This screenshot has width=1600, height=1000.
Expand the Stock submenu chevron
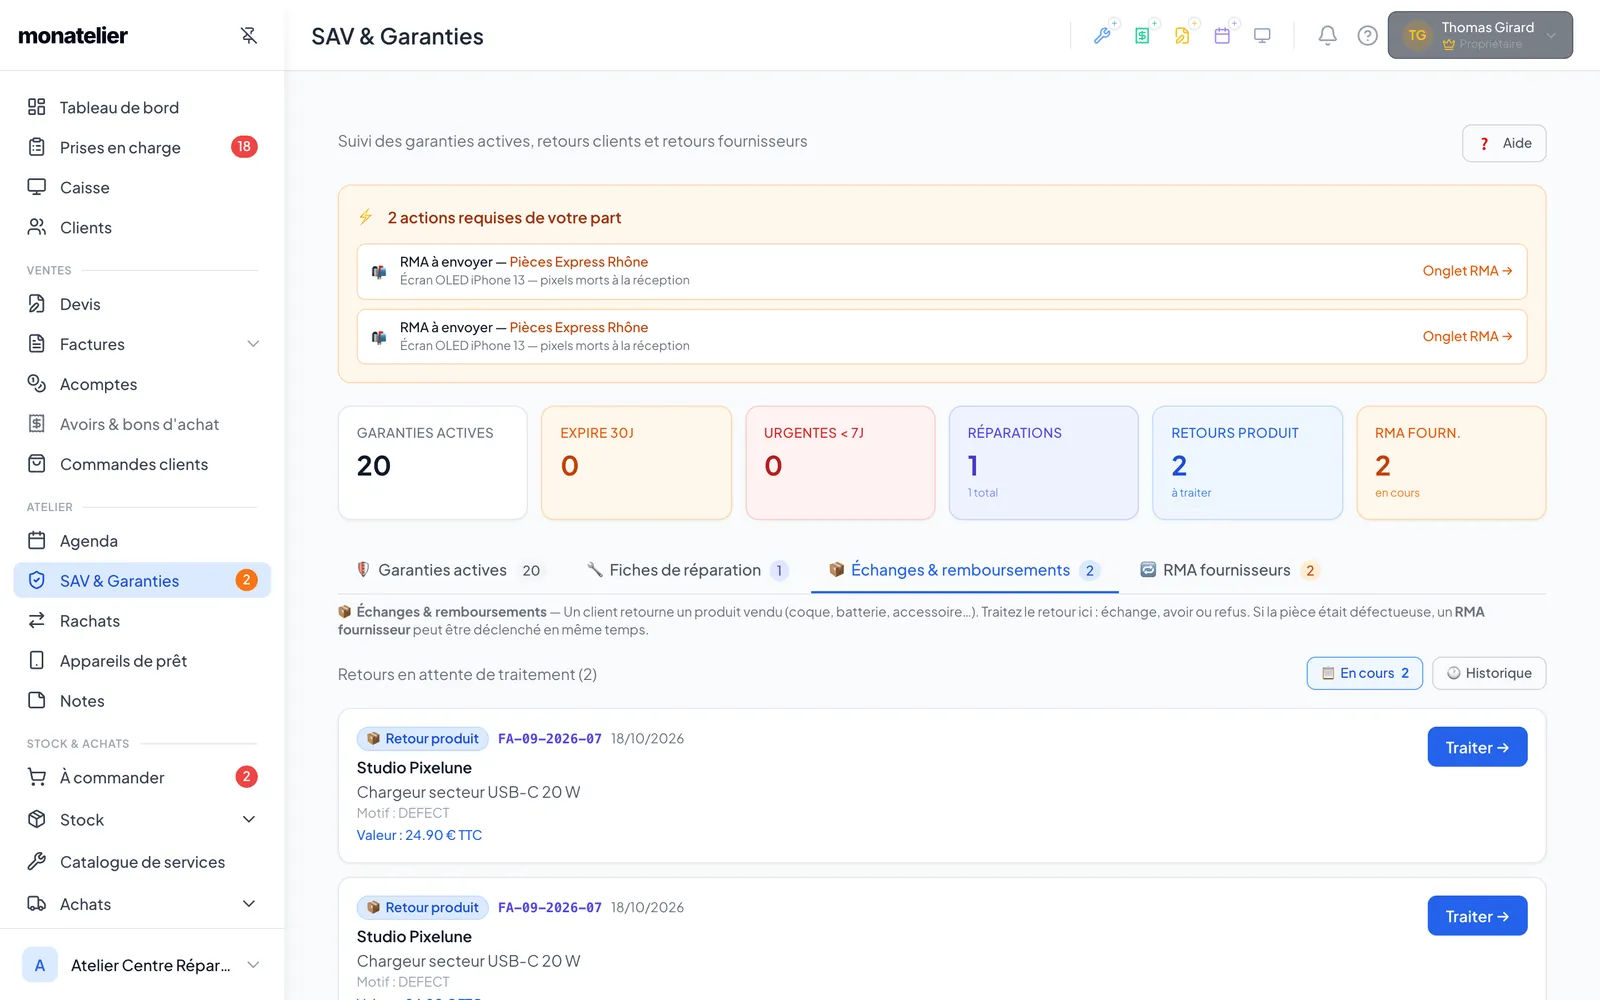click(x=249, y=820)
